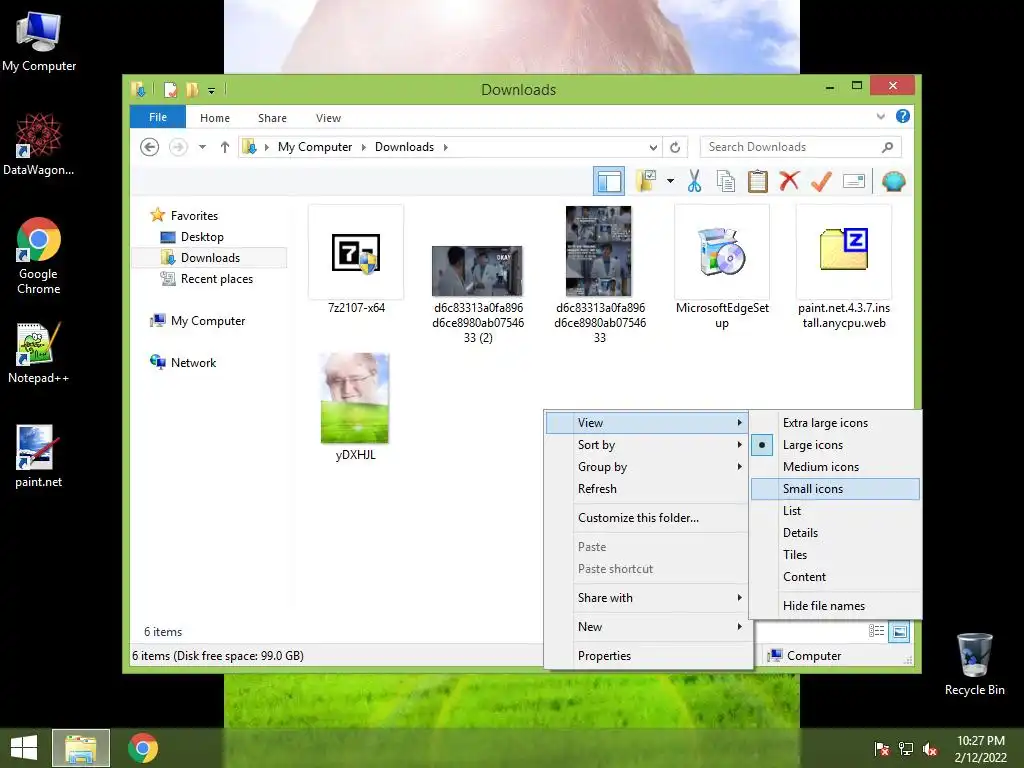This screenshot has width=1024, height=768.
Task: Click File Explorer taskbar button
Action: (x=81, y=748)
